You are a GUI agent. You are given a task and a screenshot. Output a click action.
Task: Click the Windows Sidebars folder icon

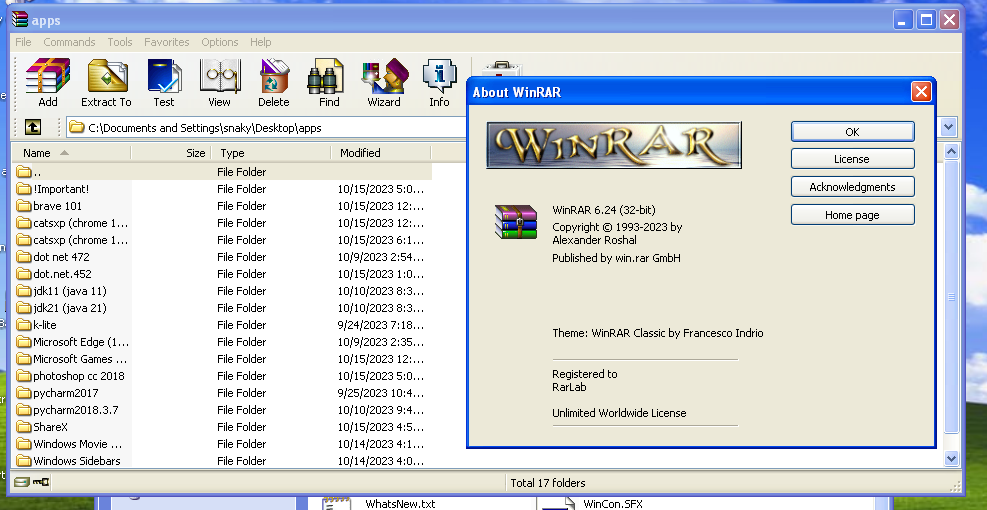point(24,461)
